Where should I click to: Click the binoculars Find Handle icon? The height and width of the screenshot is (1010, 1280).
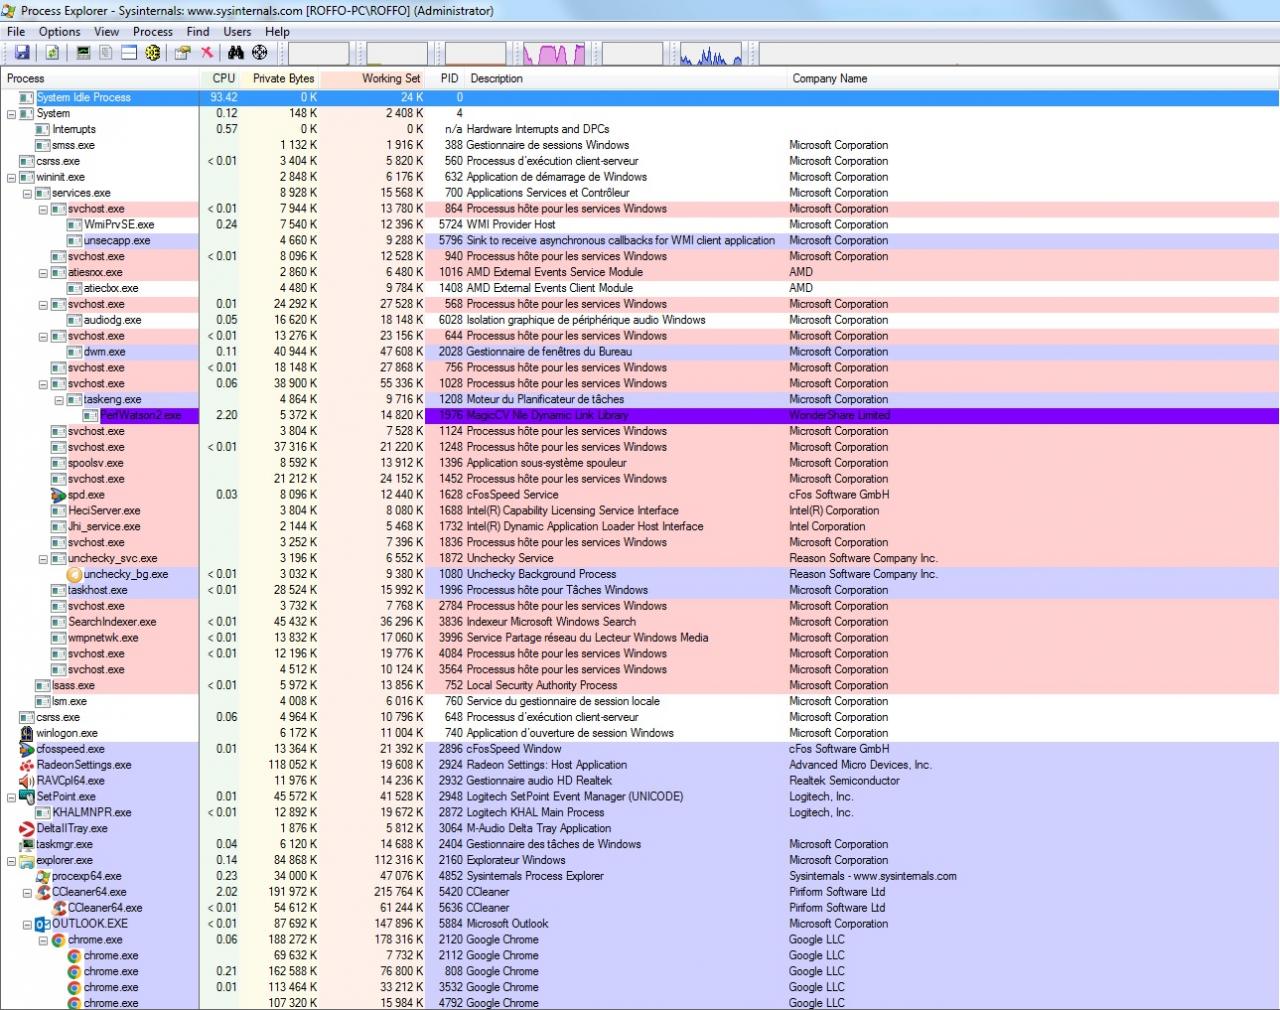pos(237,52)
